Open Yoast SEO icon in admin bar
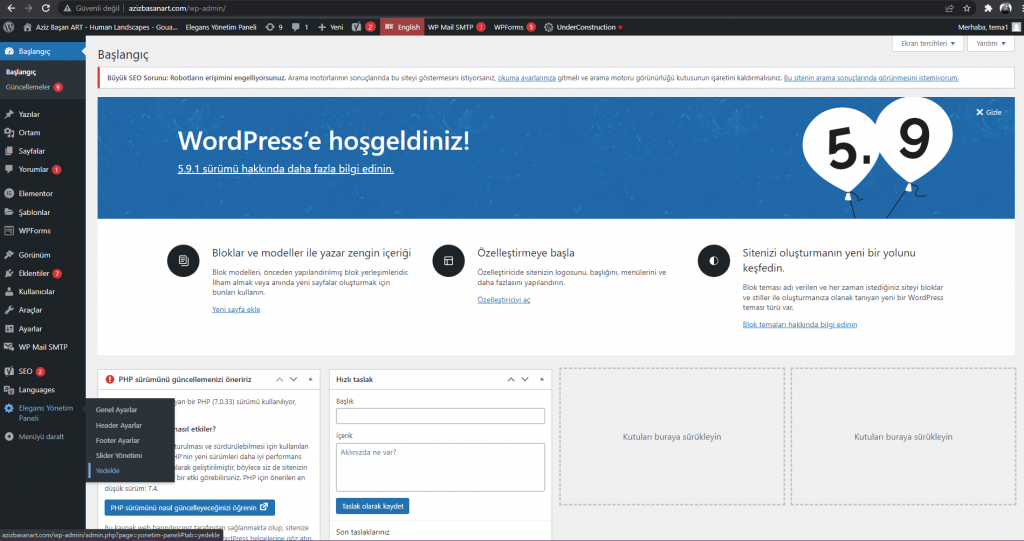Image resolution: width=1024 pixels, height=541 pixels. [356, 27]
